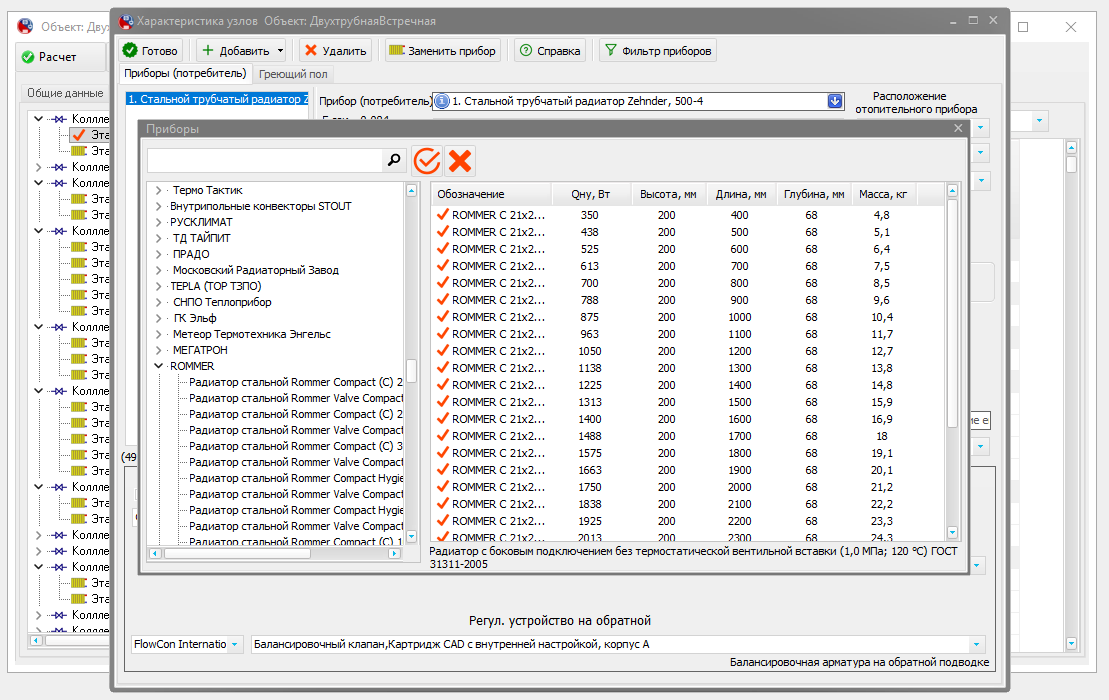Expand РУСКЛИМАТ tree node
The height and width of the screenshot is (700, 1109).
coord(158,222)
